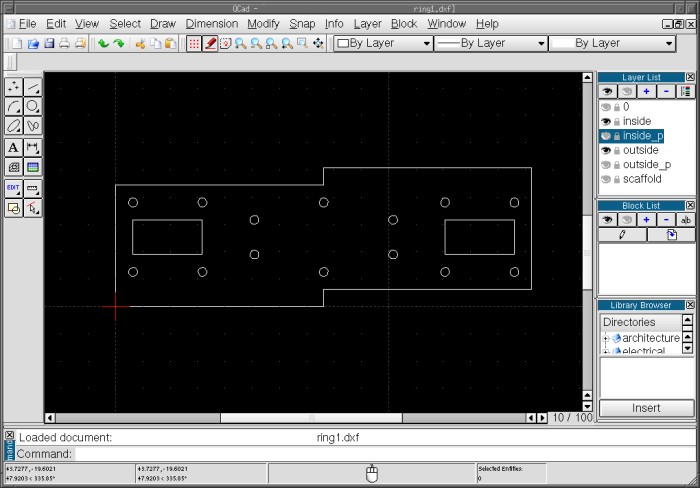Open the color By Layer dropdown

(383, 43)
